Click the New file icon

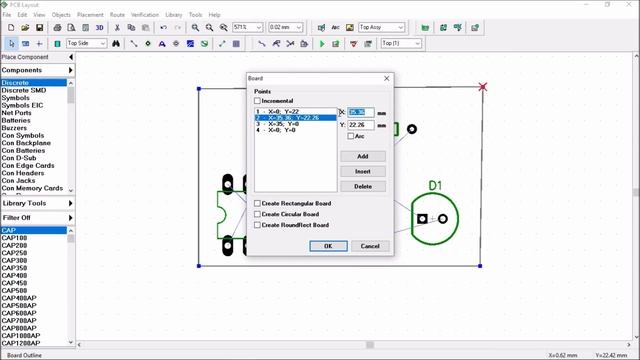[x=11, y=28]
